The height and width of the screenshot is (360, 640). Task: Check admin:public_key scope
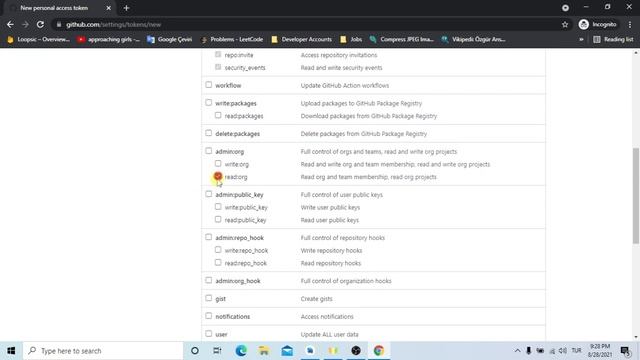click(209, 194)
